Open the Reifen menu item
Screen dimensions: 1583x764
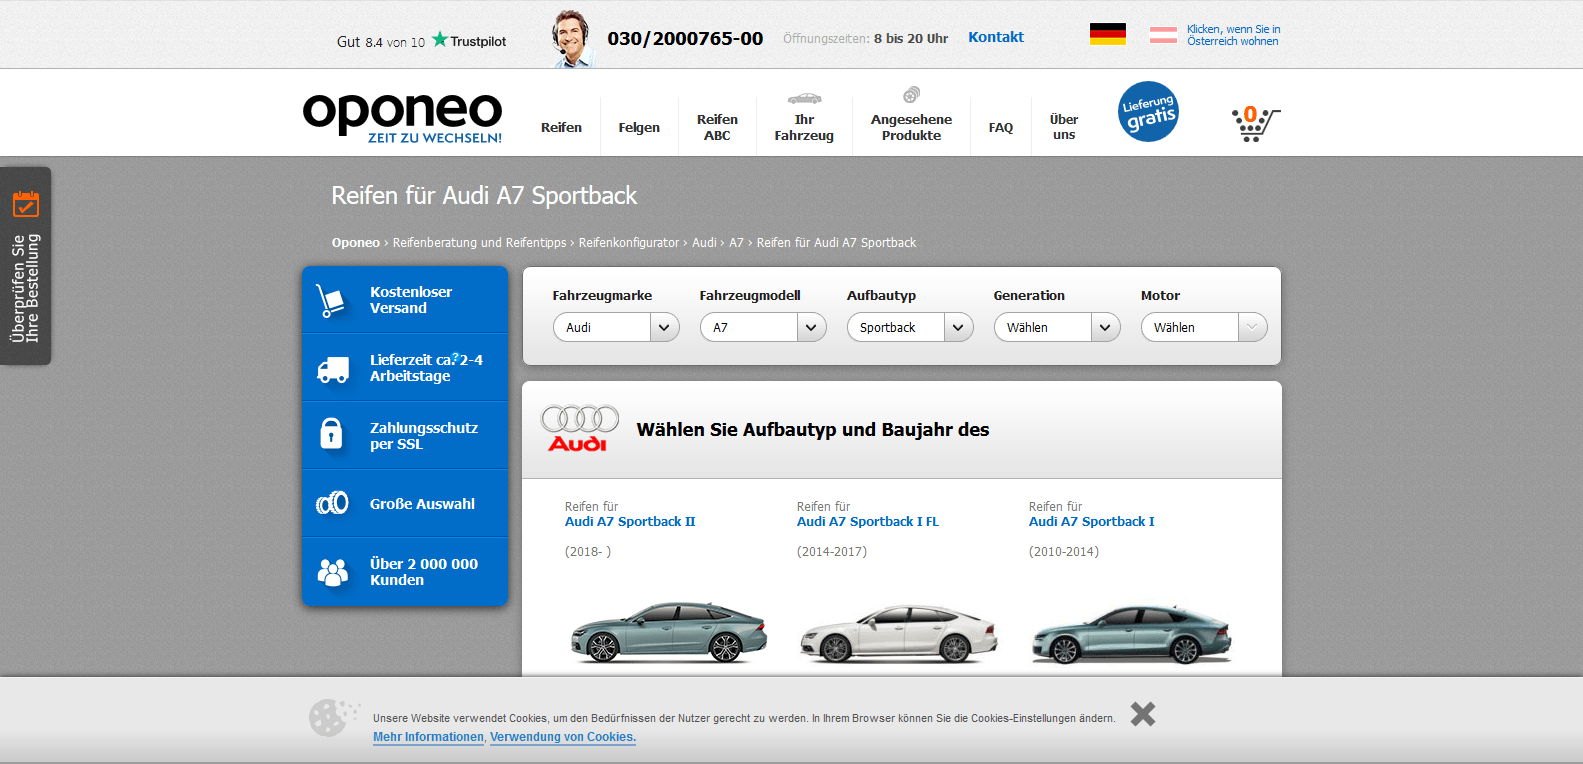(561, 127)
